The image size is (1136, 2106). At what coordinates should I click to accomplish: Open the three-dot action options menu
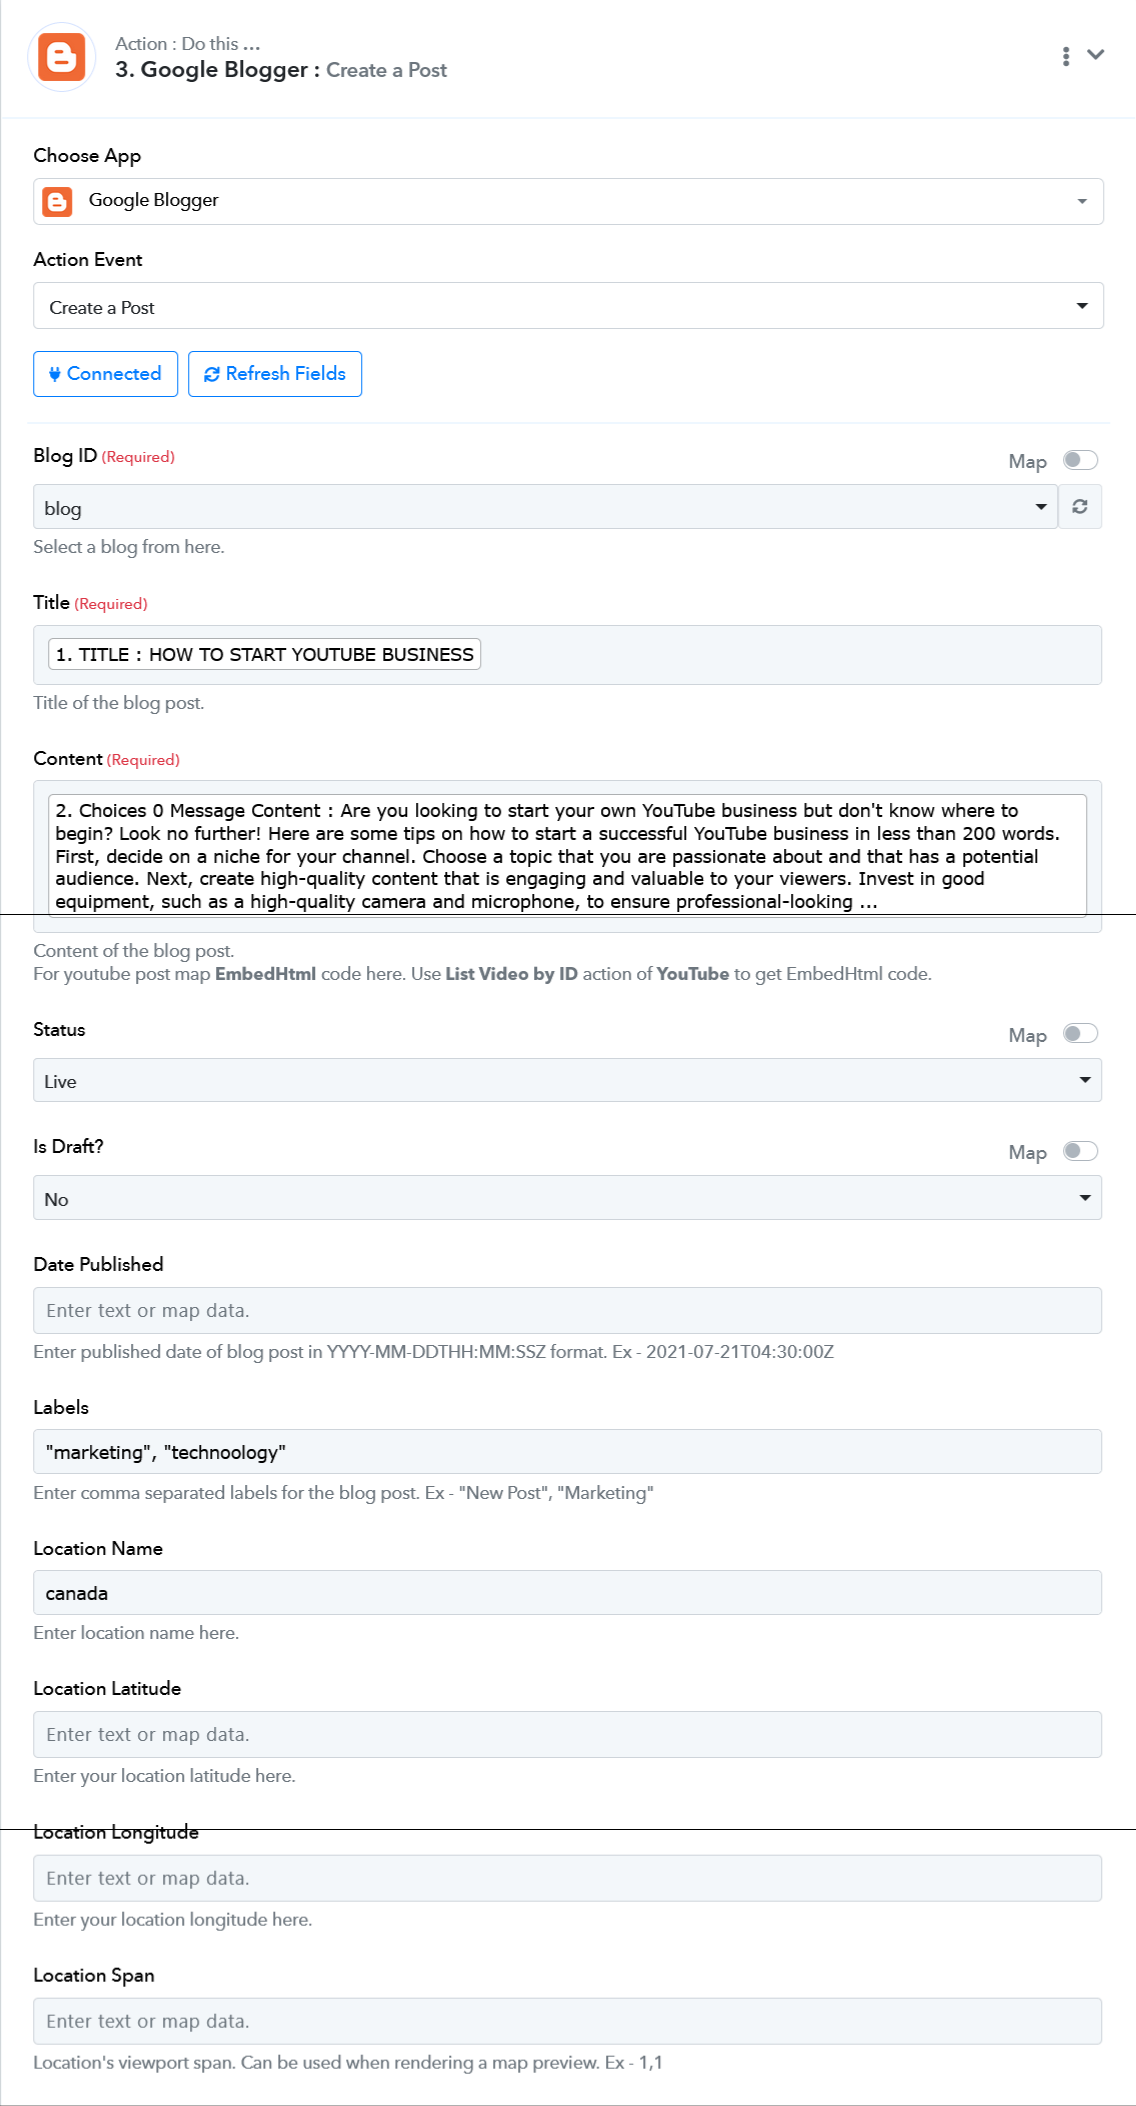tap(1066, 56)
